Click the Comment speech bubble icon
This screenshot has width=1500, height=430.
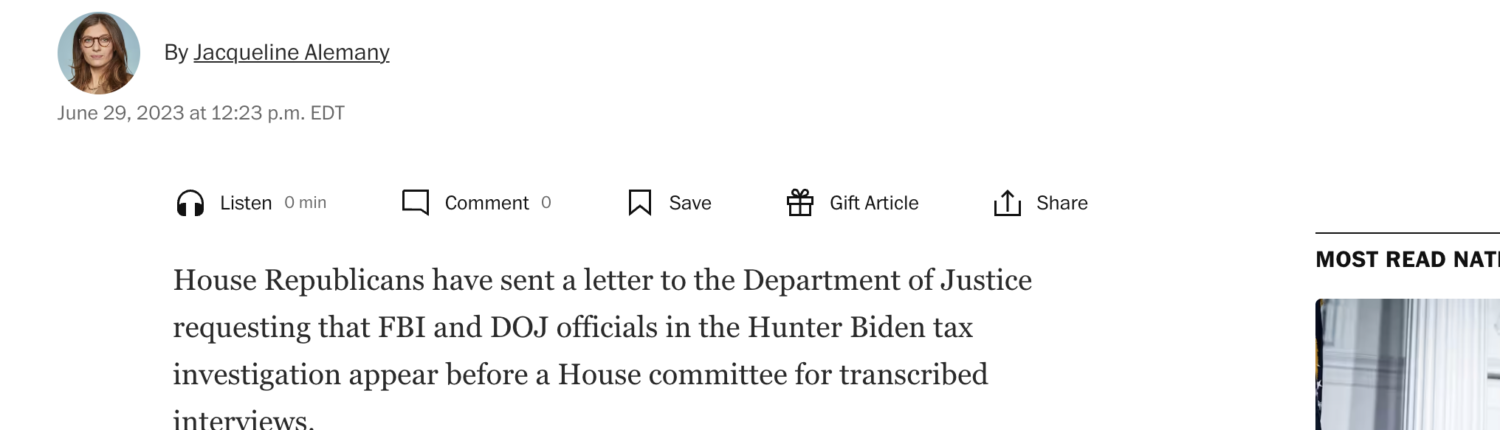[x=415, y=203]
